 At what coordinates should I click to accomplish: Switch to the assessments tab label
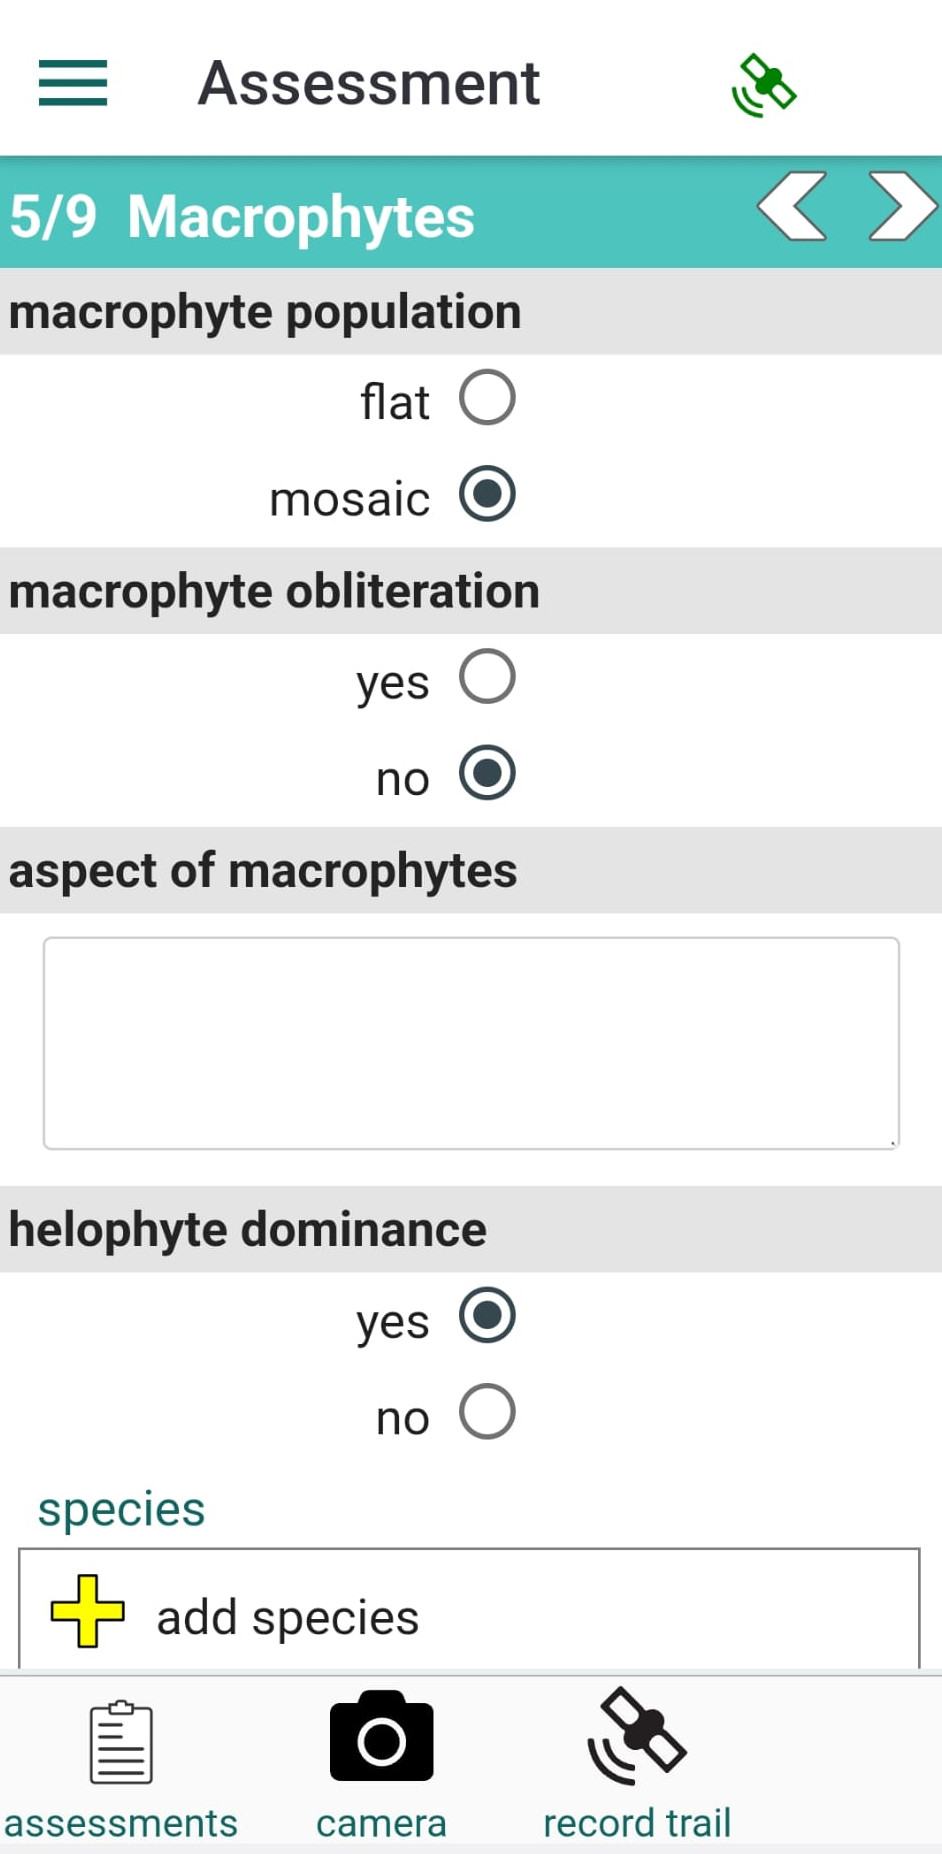point(121,1823)
